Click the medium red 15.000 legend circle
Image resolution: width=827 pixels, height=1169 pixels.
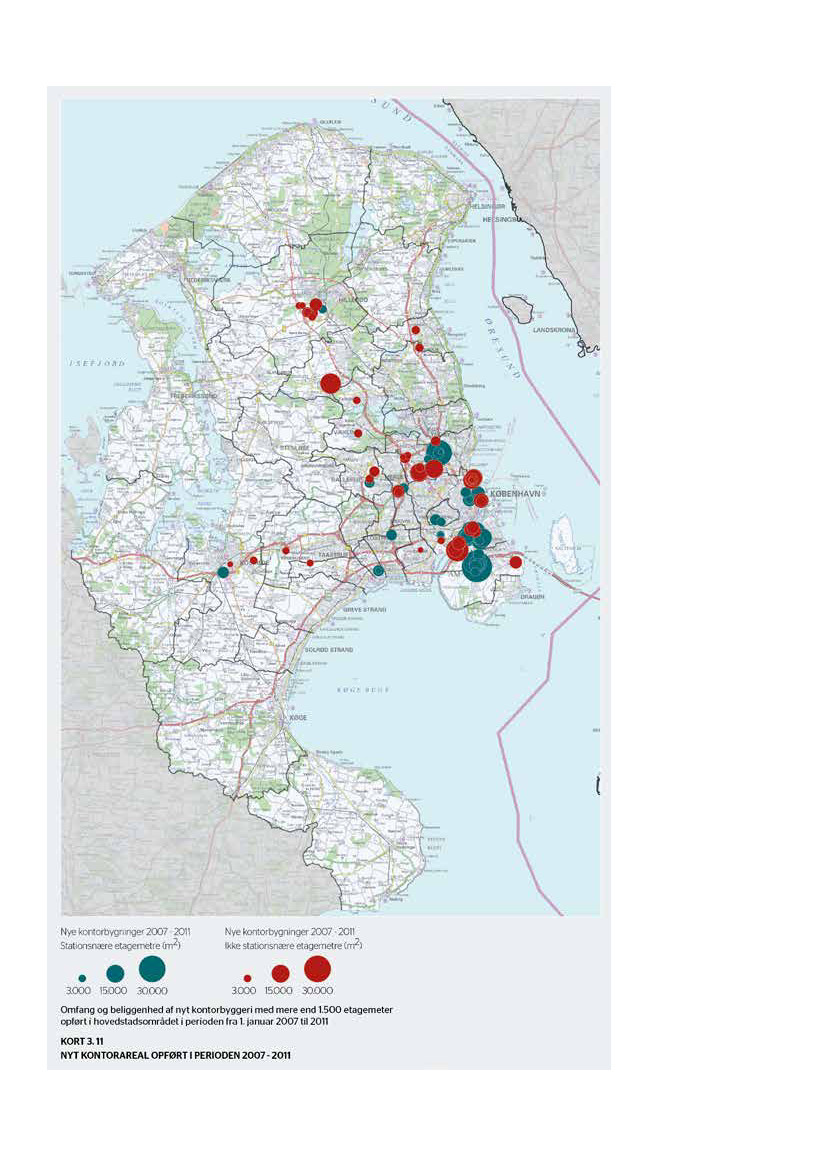[280, 973]
